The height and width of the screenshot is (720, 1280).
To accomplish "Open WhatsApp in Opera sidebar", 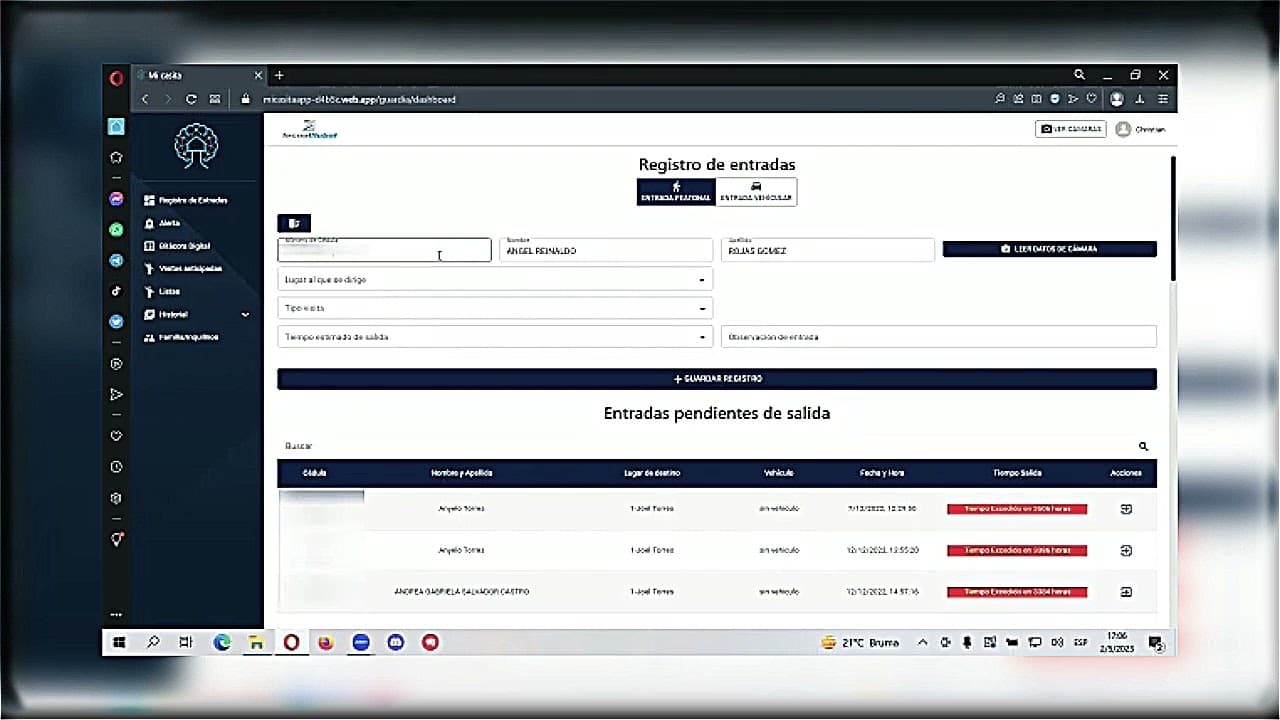I will [x=116, y=229].
